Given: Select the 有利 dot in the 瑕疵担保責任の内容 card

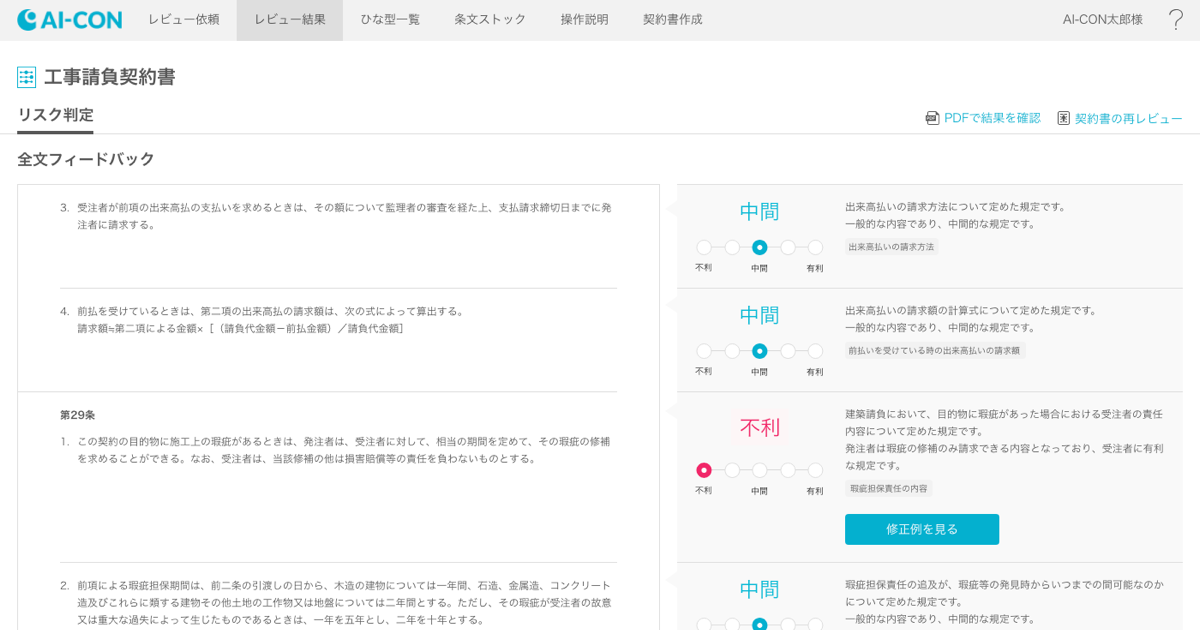Looking at the screenshot, I should (815, 470).
